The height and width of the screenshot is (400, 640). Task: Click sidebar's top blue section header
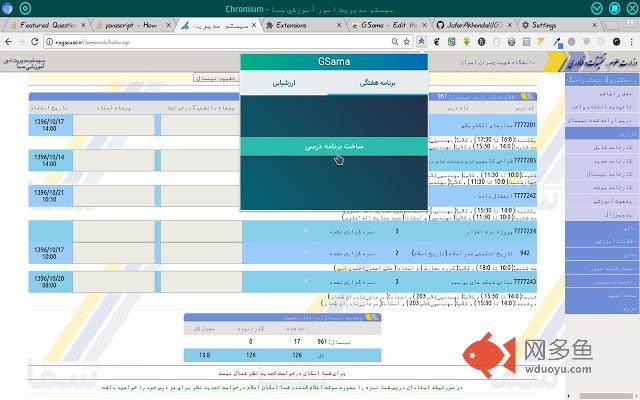pos(600,80)
